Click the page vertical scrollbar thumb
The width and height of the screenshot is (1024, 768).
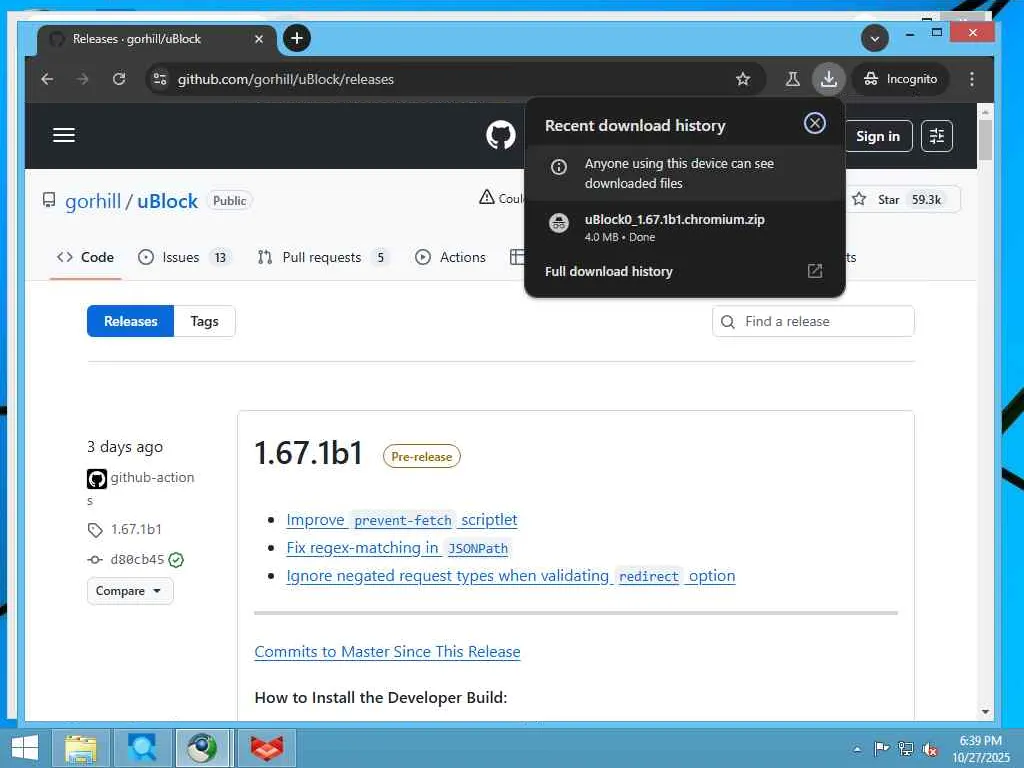pos(985,140)
